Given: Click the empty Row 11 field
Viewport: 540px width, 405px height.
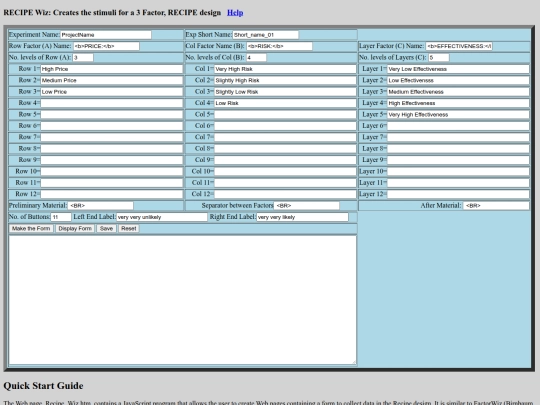Looking at the screenshot, I should coord(112,183).
